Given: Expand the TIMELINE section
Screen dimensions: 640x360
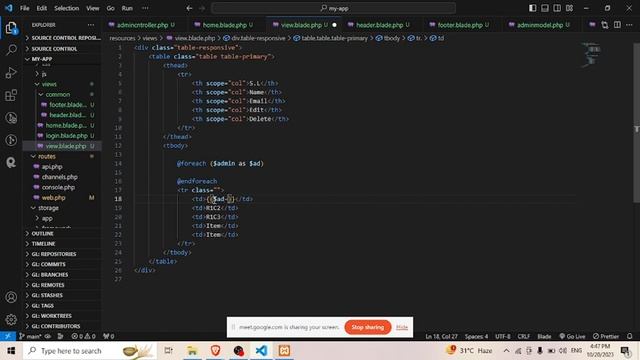Looking at the screenshot, I should click(62, 244).
